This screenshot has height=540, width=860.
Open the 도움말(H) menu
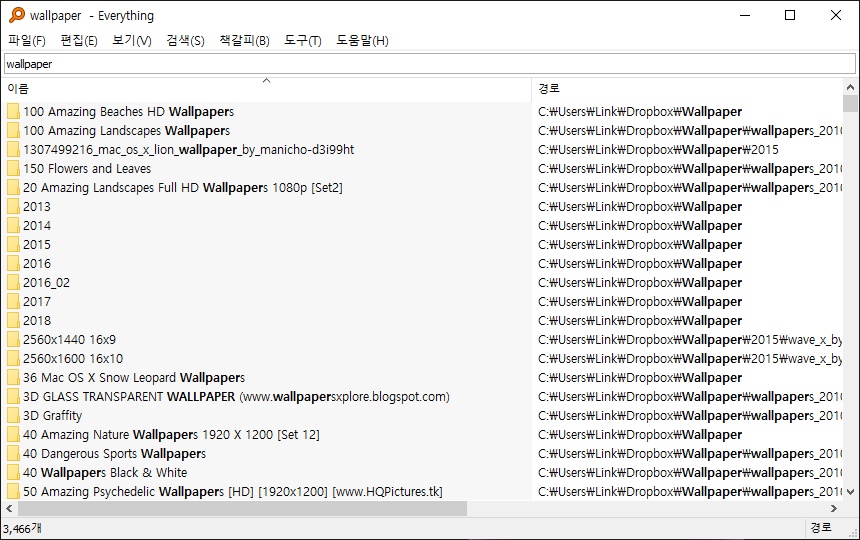[x=363, y=40]
